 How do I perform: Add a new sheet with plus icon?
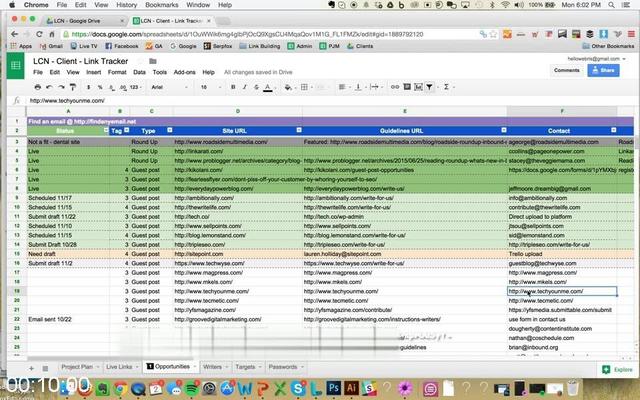tap(31, 368)
